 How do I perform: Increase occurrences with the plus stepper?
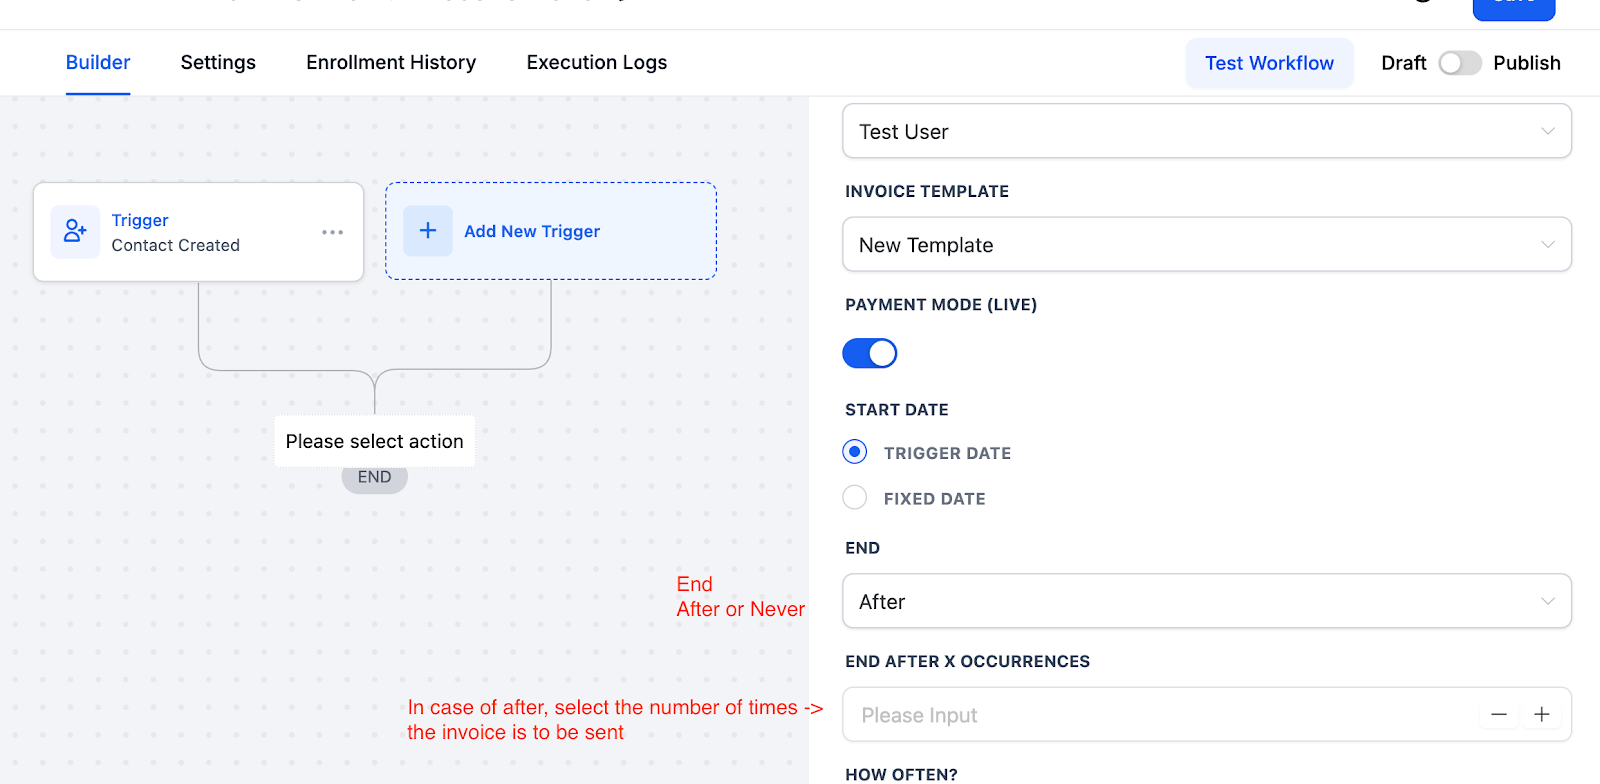[x=1542, y=714]
